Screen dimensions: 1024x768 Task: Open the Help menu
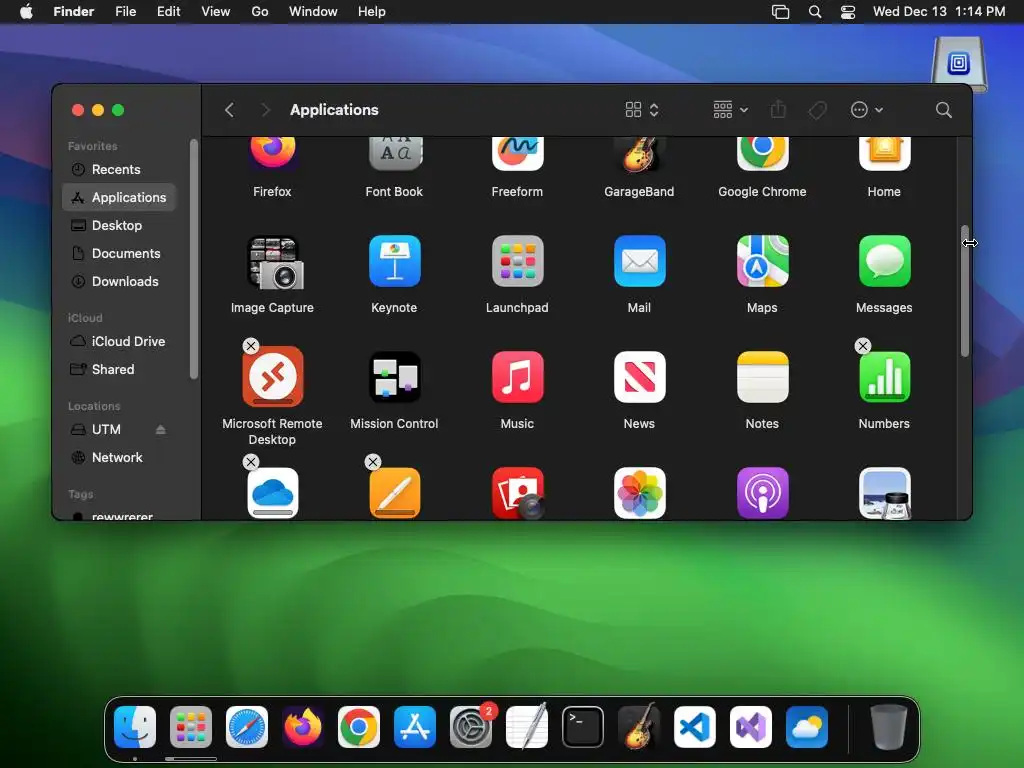point(372,12)
